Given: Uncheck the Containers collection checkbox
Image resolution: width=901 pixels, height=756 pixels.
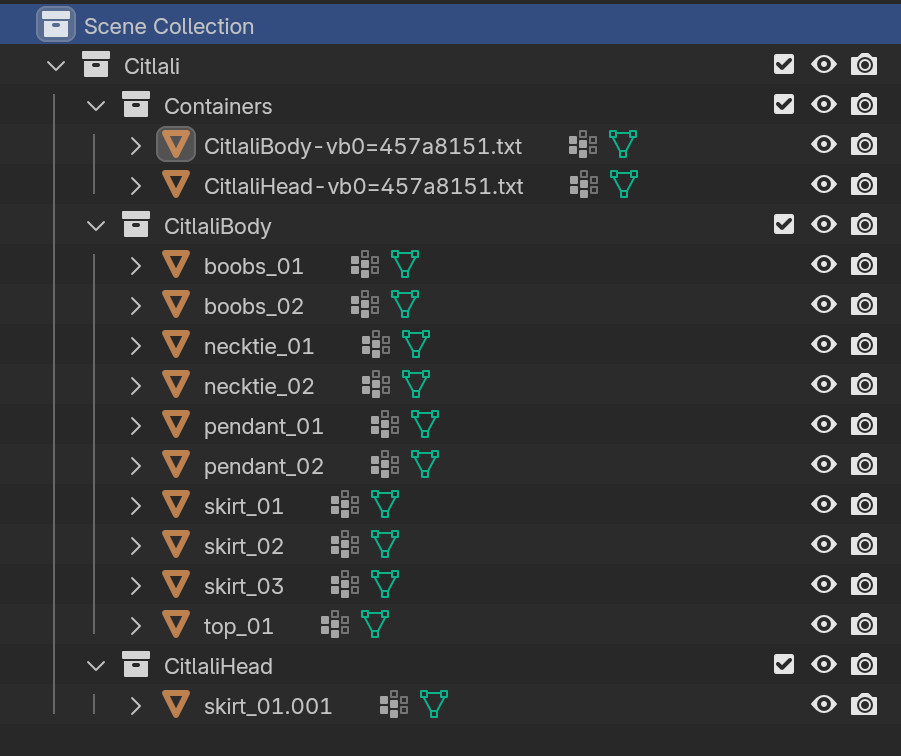Looking at the screenshot, I should pyautogui.click(x=783, y=104).
